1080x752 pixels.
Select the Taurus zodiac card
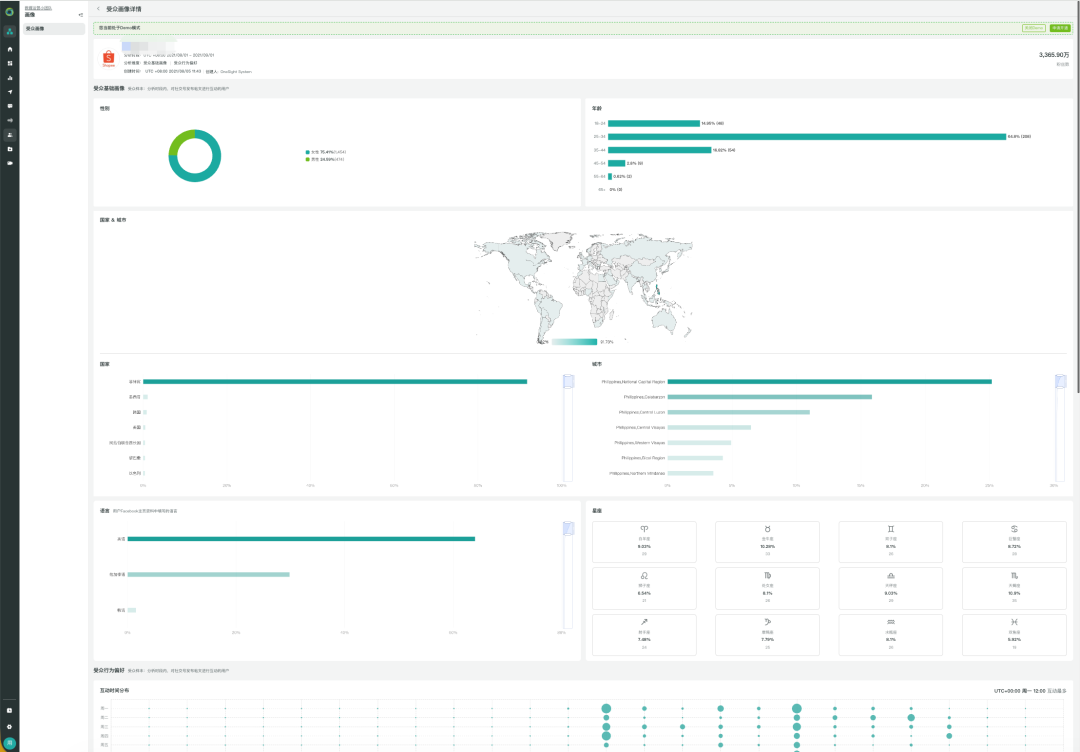tap(767, 542)
